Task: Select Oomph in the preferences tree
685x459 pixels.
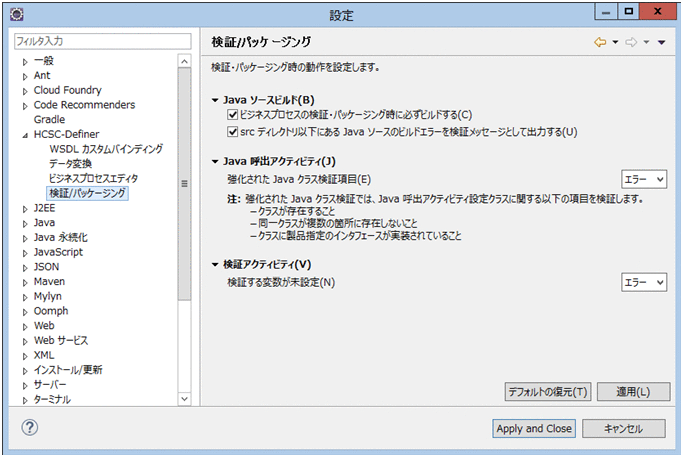Action: 51,311
